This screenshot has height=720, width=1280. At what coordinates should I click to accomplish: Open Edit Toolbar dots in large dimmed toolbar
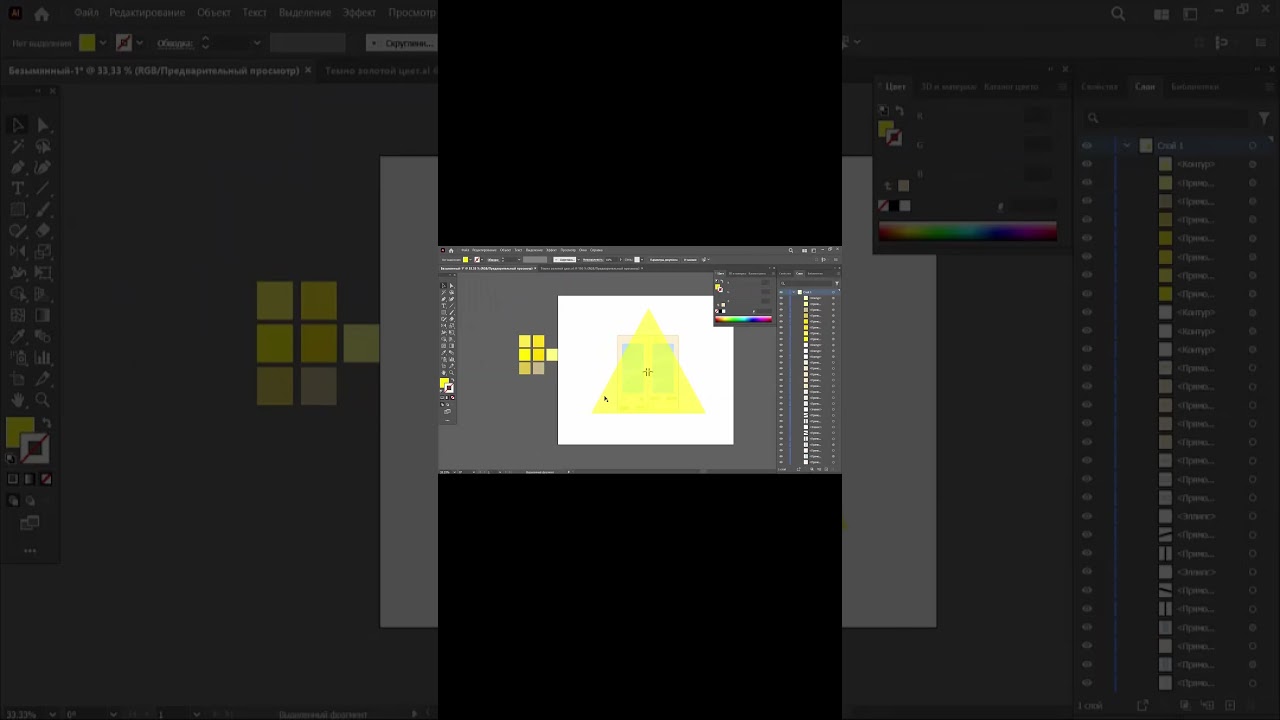30,551
